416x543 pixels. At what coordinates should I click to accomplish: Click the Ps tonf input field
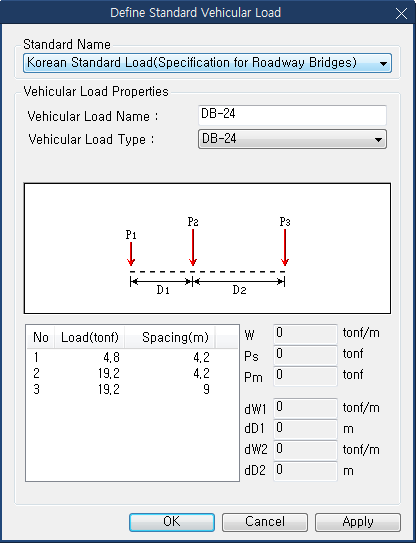click(305, 355)
